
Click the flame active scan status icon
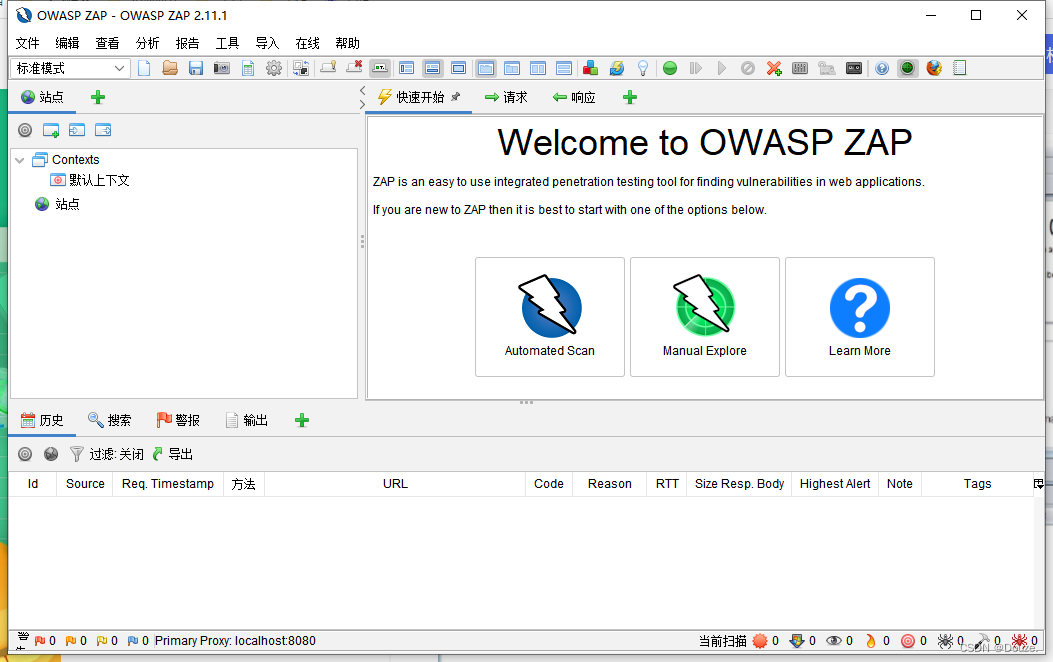871,641
